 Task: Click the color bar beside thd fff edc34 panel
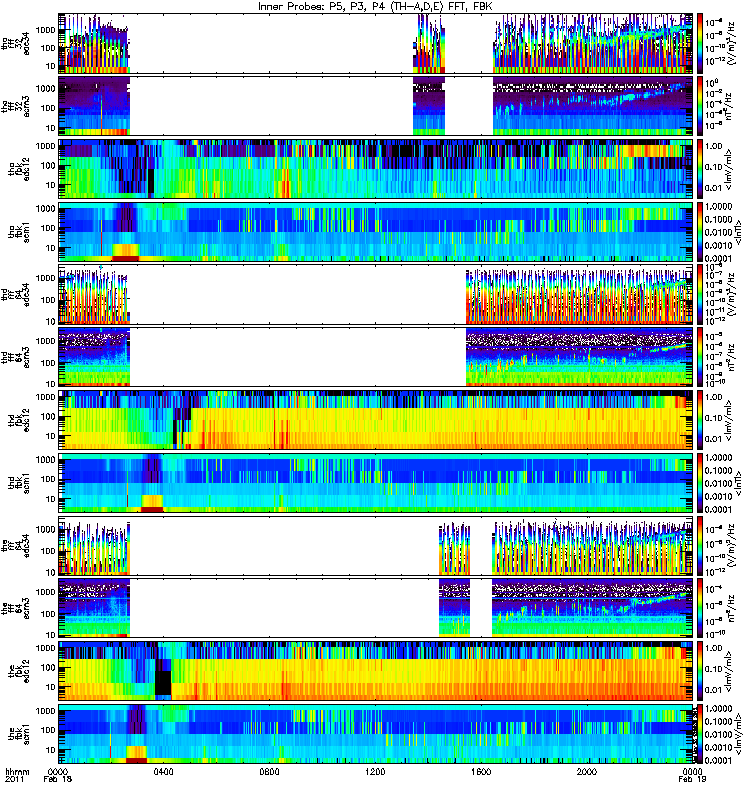point(699,294)
